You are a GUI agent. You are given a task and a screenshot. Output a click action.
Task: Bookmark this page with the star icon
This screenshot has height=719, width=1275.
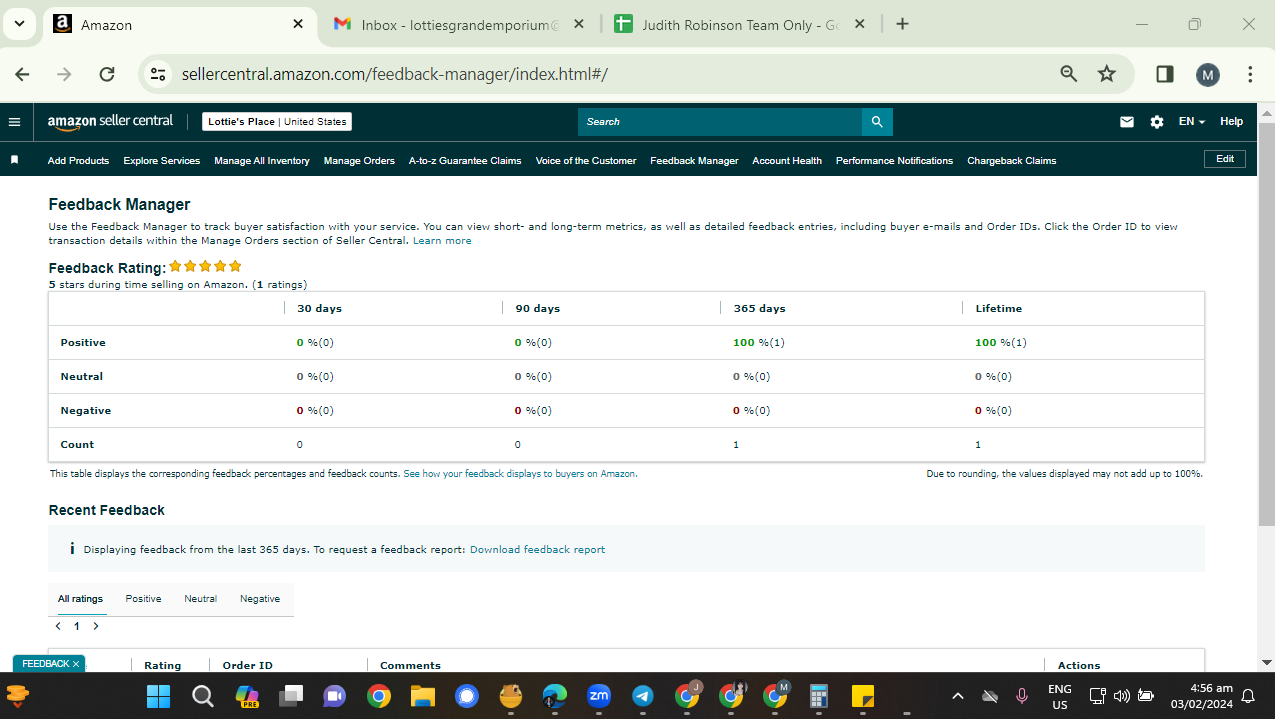(x=1107, y=74)
